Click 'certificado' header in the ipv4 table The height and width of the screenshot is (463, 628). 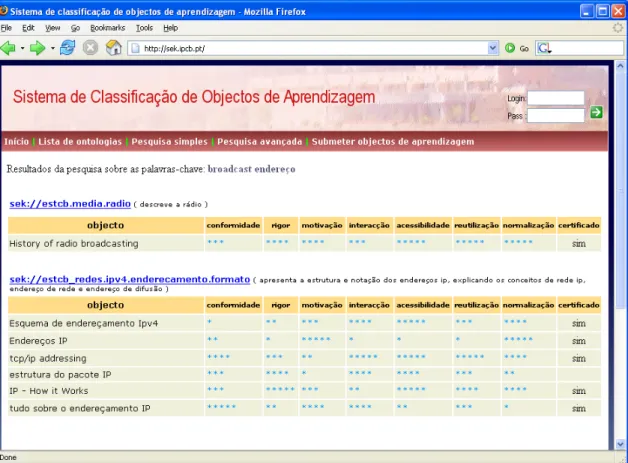pos(579,305)
